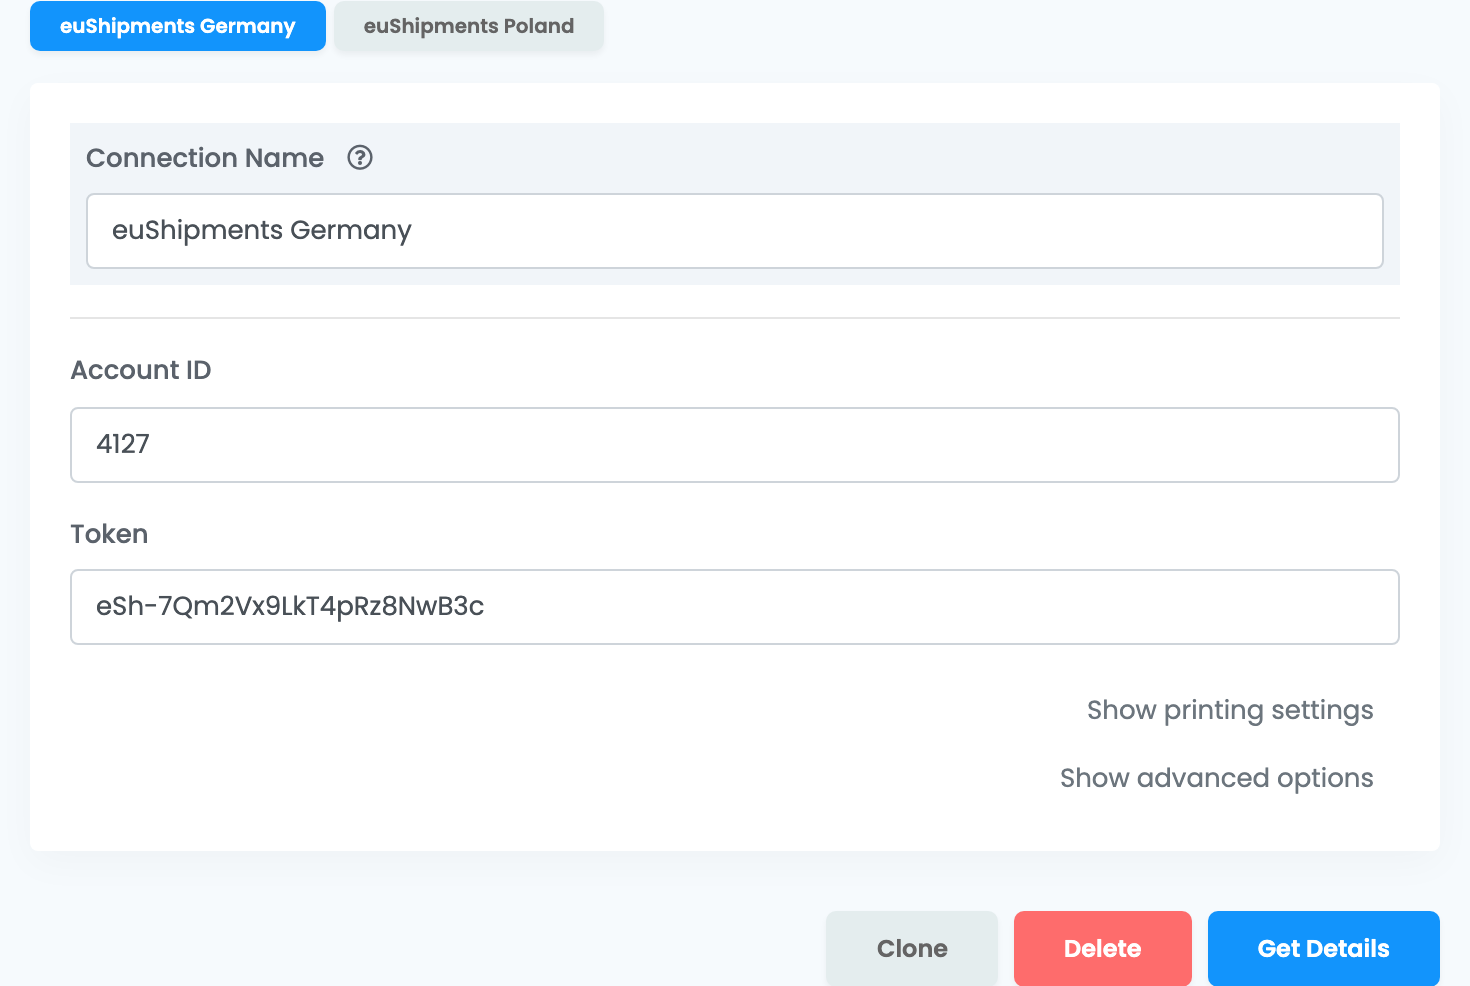Clone this connection

point(912,948)
